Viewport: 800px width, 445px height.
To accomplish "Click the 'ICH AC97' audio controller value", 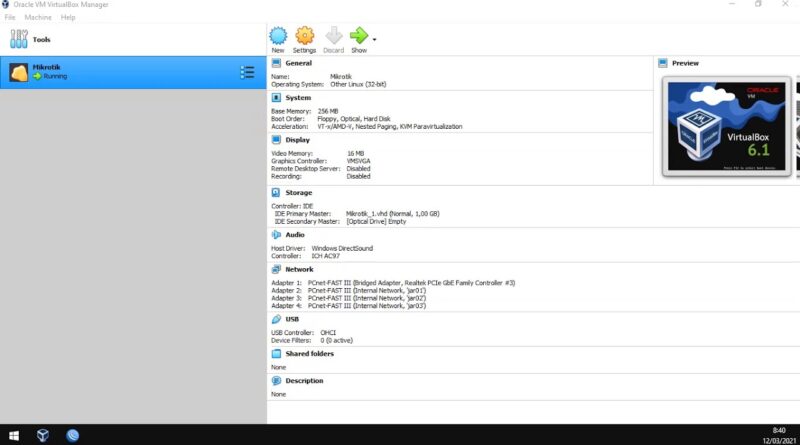I will click(x=326, y=256).
